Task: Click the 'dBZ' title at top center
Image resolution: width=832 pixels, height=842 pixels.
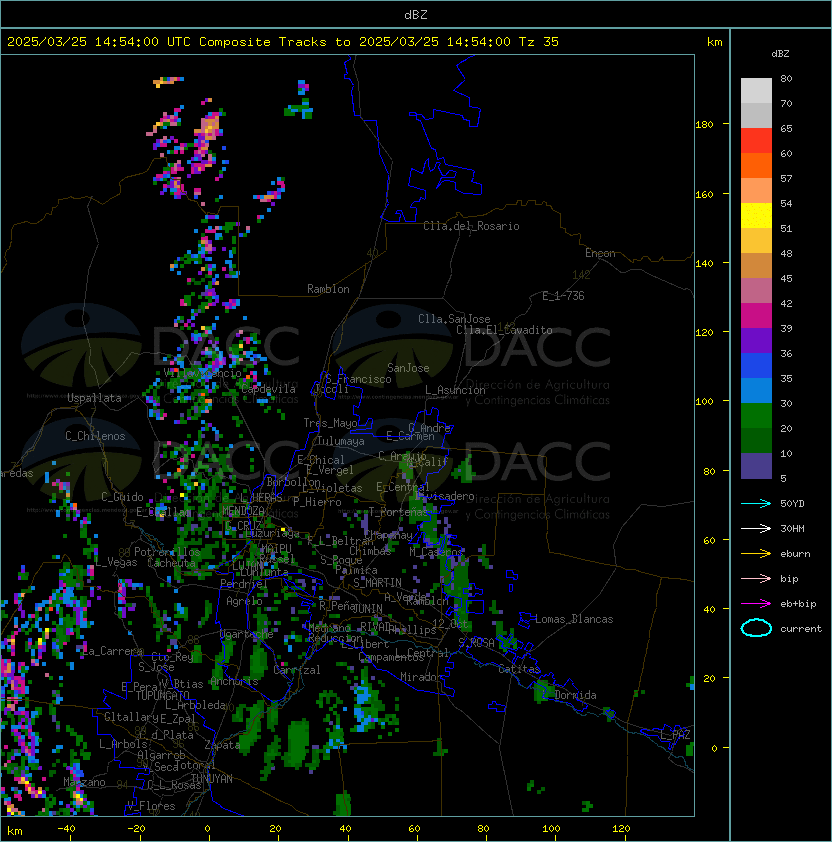Action: tap(416, 15)
